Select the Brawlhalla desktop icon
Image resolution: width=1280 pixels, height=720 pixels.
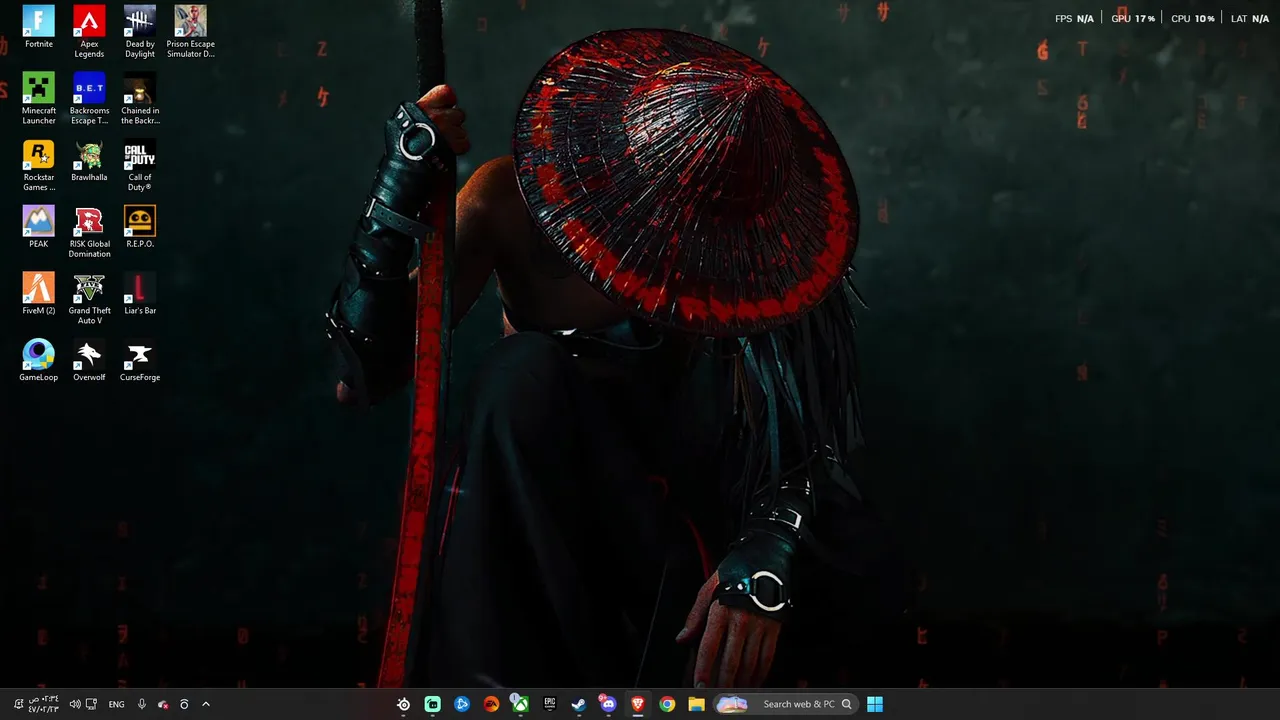coord(89,161)
